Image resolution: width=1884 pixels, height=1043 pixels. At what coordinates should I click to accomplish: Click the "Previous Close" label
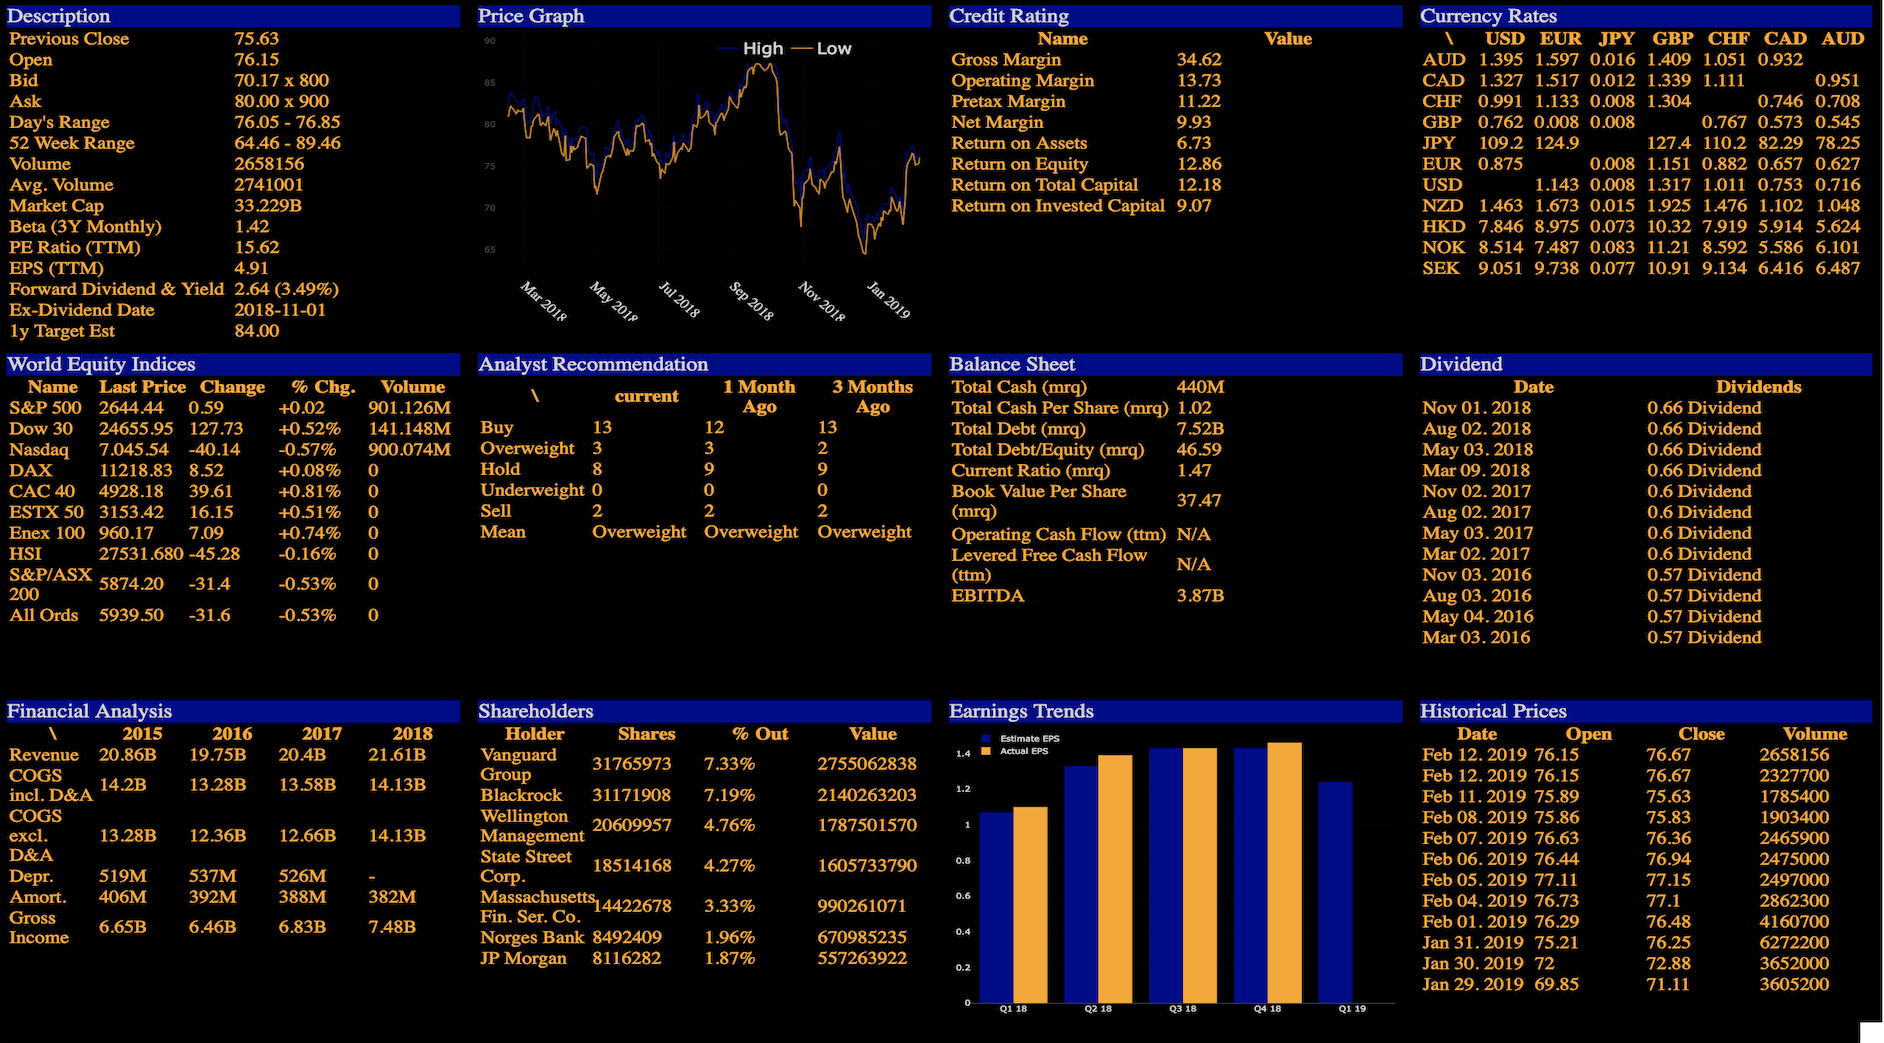tap(69, 39)
